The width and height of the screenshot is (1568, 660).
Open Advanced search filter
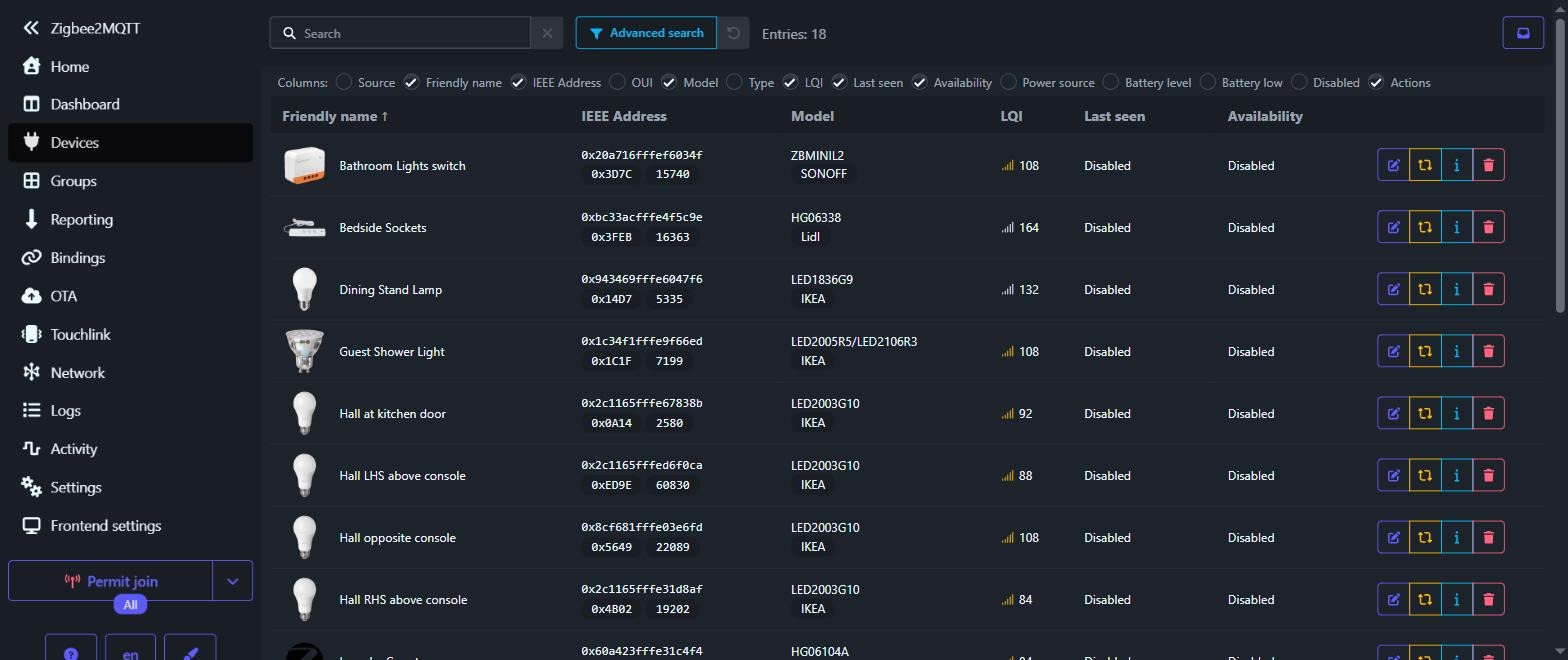click(x=646, y=33)
